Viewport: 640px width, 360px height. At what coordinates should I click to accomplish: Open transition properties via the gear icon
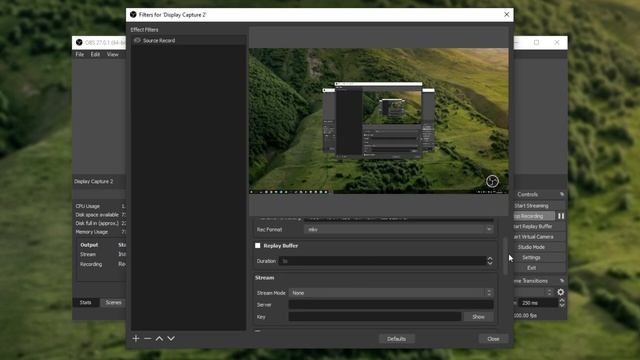561,292
